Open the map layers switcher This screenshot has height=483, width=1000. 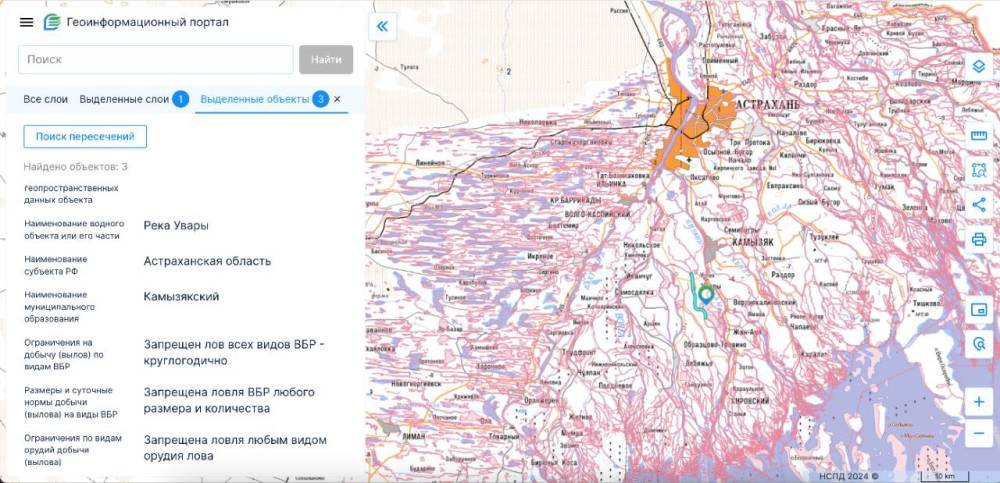point(978,66)
